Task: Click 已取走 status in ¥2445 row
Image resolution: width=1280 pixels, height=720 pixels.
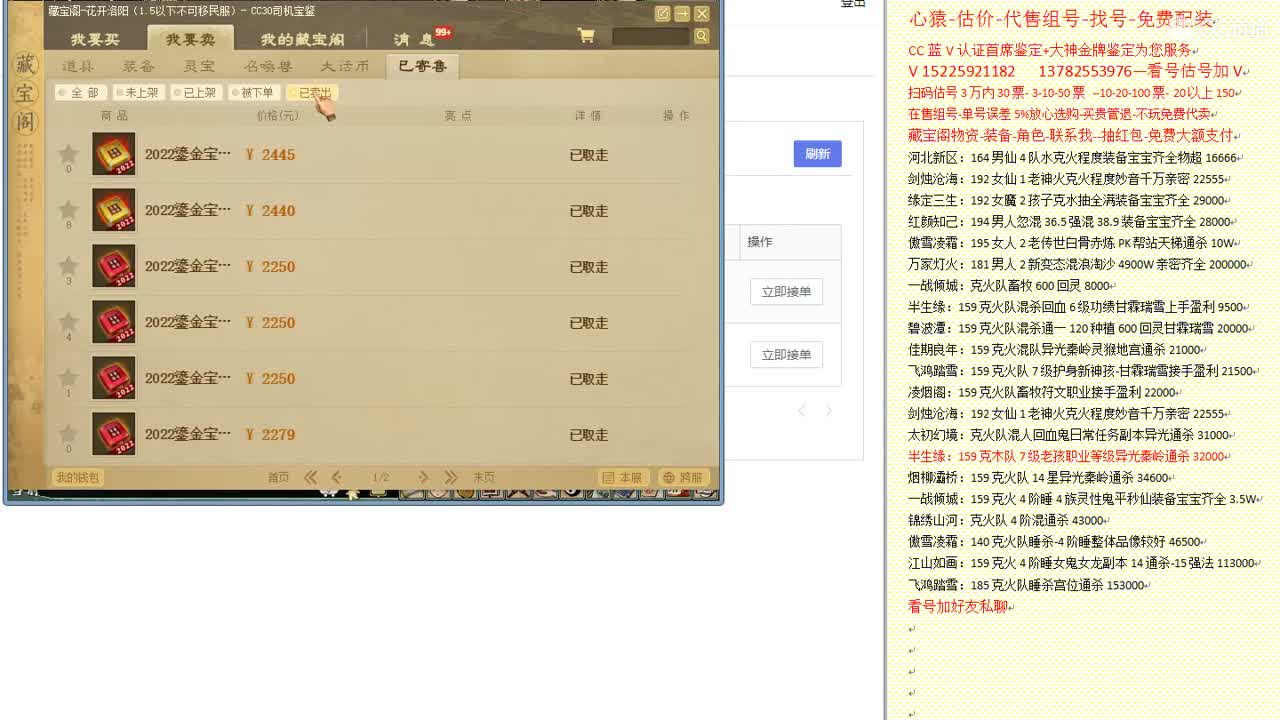Action: (x=589, y=155)
